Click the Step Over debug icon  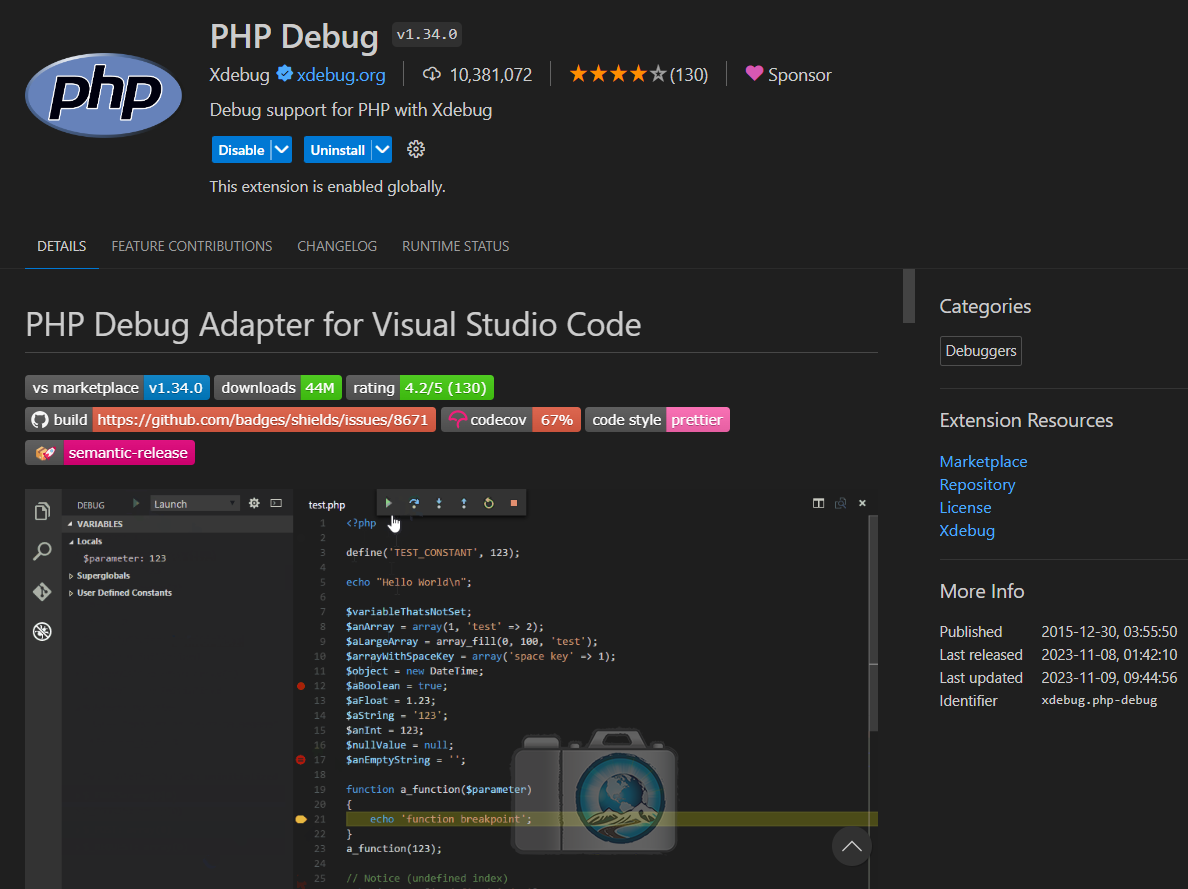[x=414, y=503]
